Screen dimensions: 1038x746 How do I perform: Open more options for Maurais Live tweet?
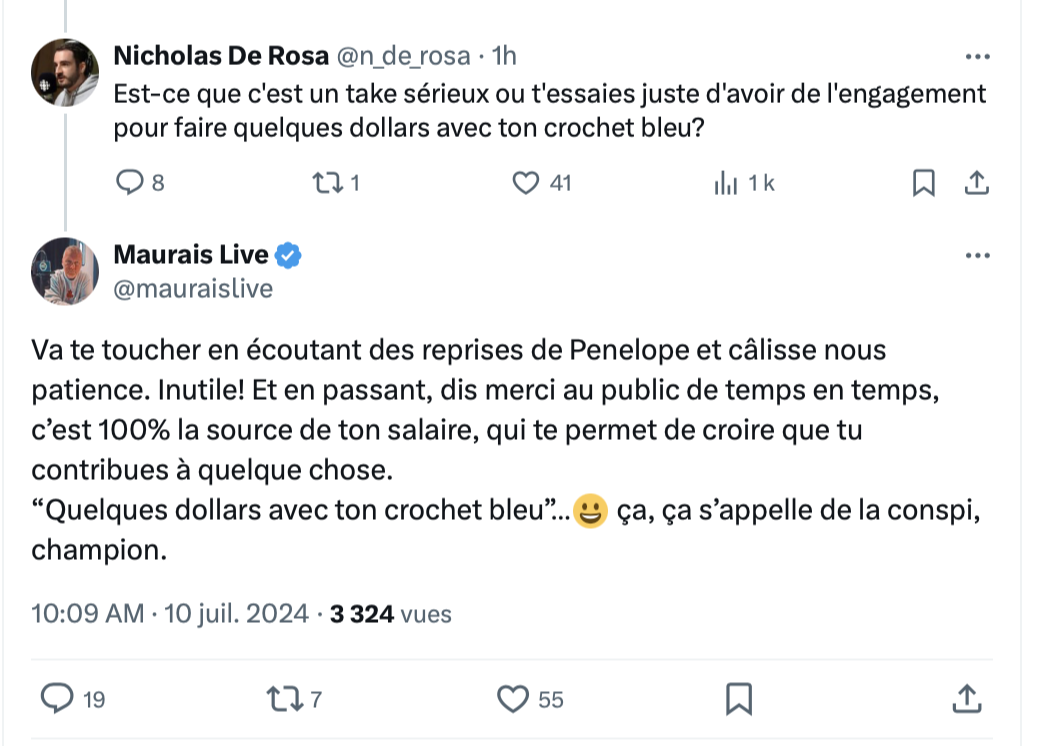click(x=977, y=255)
